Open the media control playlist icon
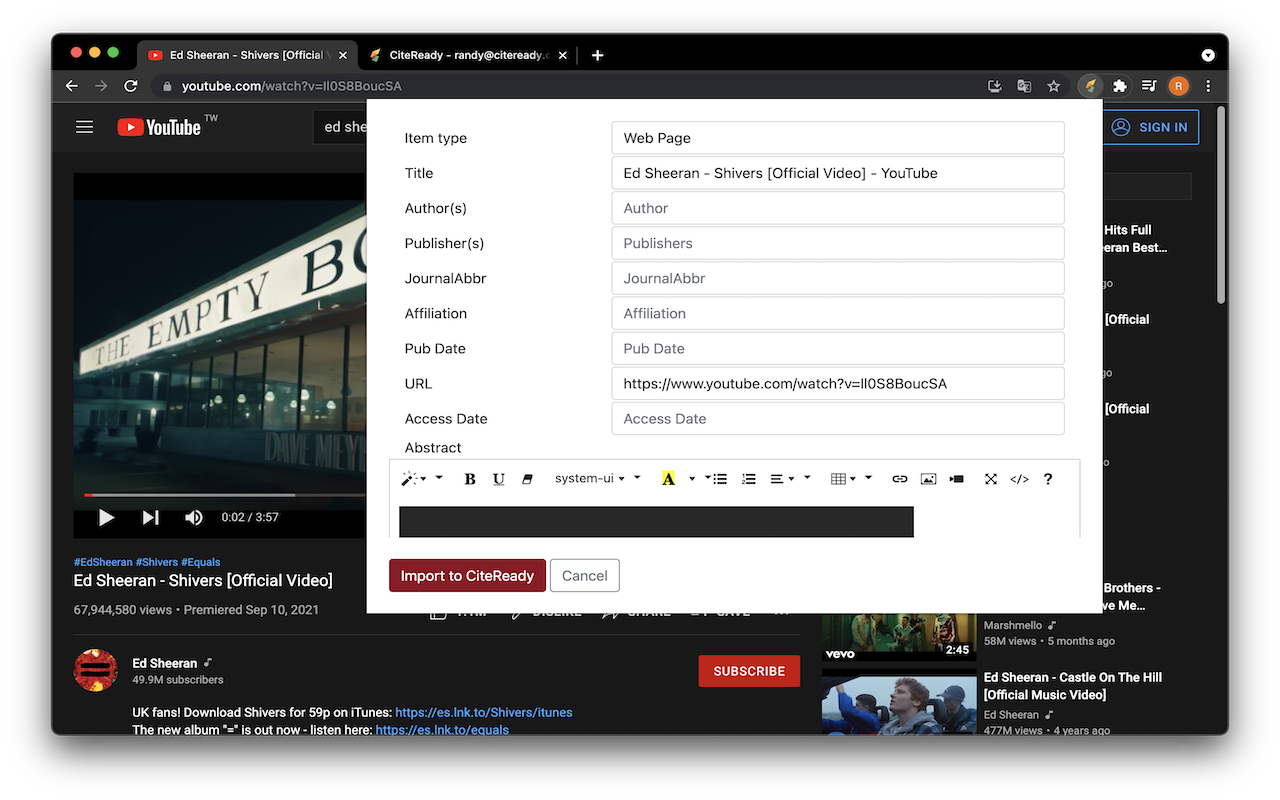This screenshot has width=1280, height=800. pyautogui.click(x=1149, y=86)
